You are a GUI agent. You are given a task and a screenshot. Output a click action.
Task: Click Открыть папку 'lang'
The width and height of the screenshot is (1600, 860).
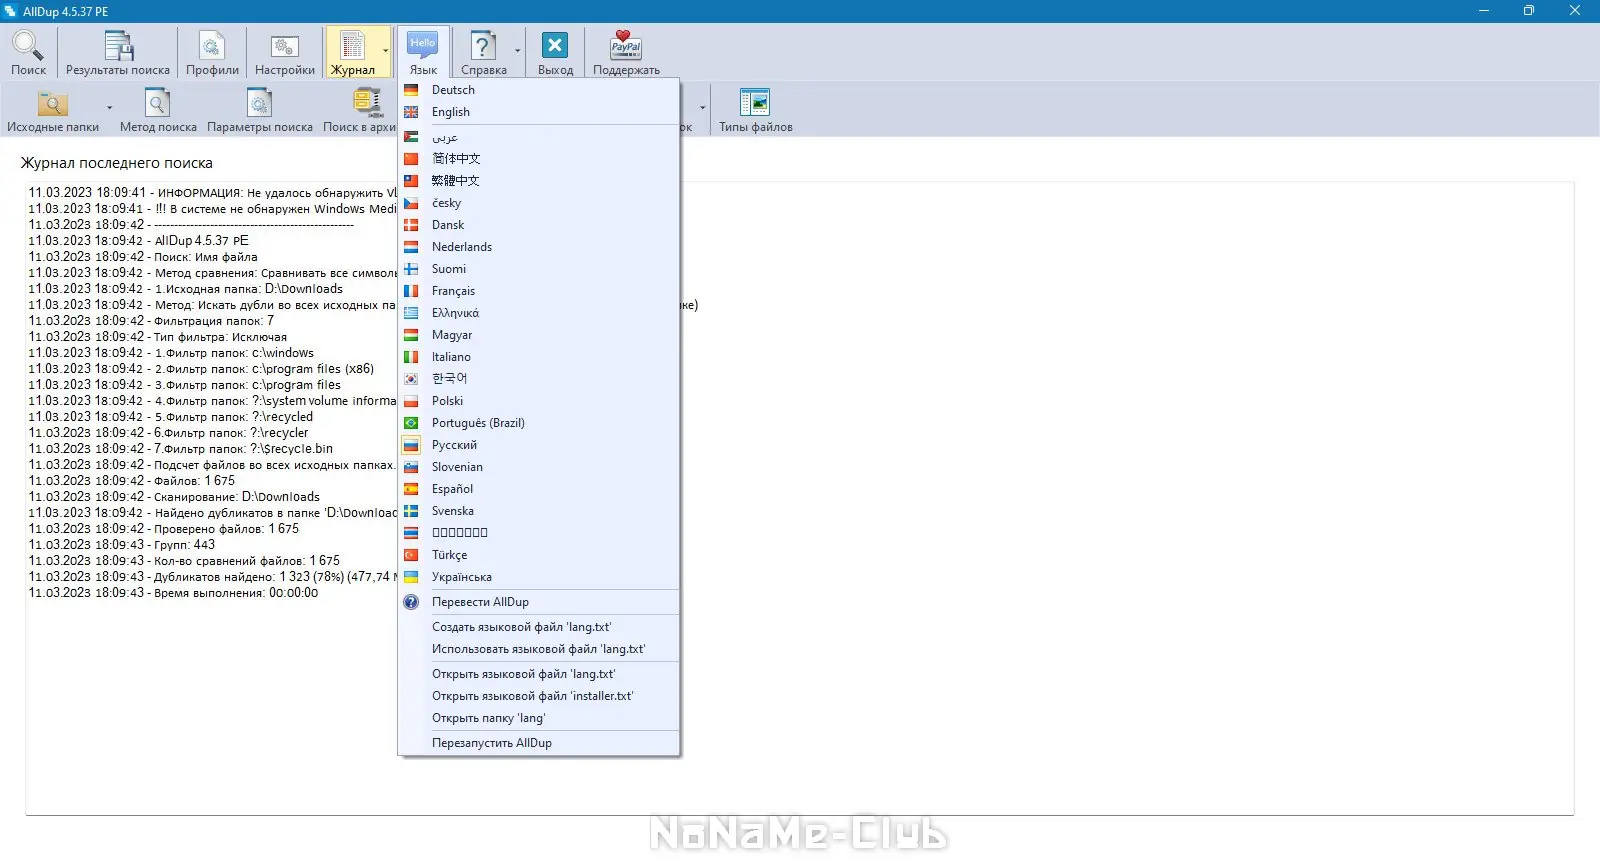(x=539, y=718)
